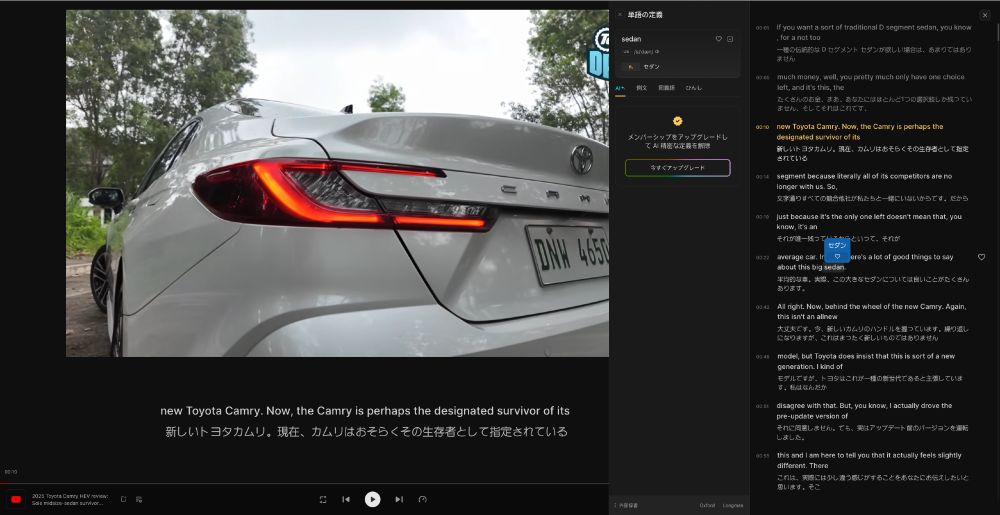The image size is (1000, 515).
Task: Close the word definition panel
Action: (620, 14)
